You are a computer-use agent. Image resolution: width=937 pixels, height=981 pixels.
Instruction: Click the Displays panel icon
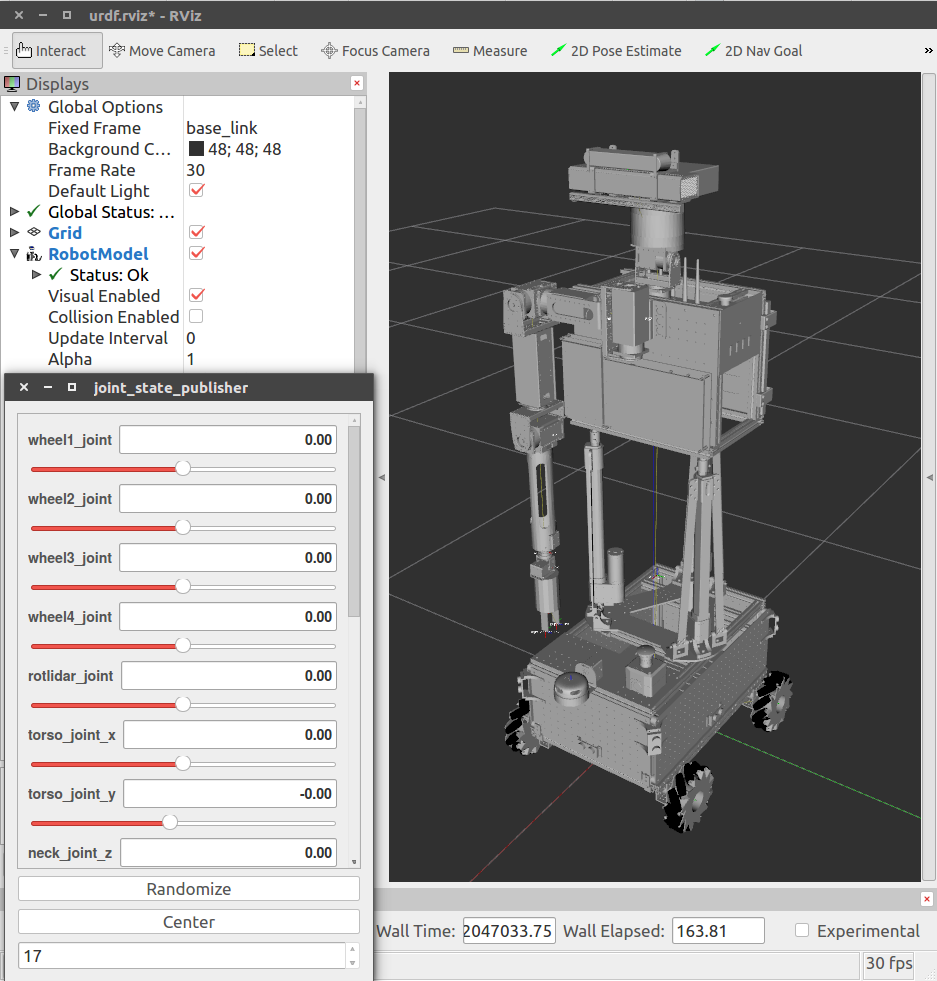(x=12, y=84)
